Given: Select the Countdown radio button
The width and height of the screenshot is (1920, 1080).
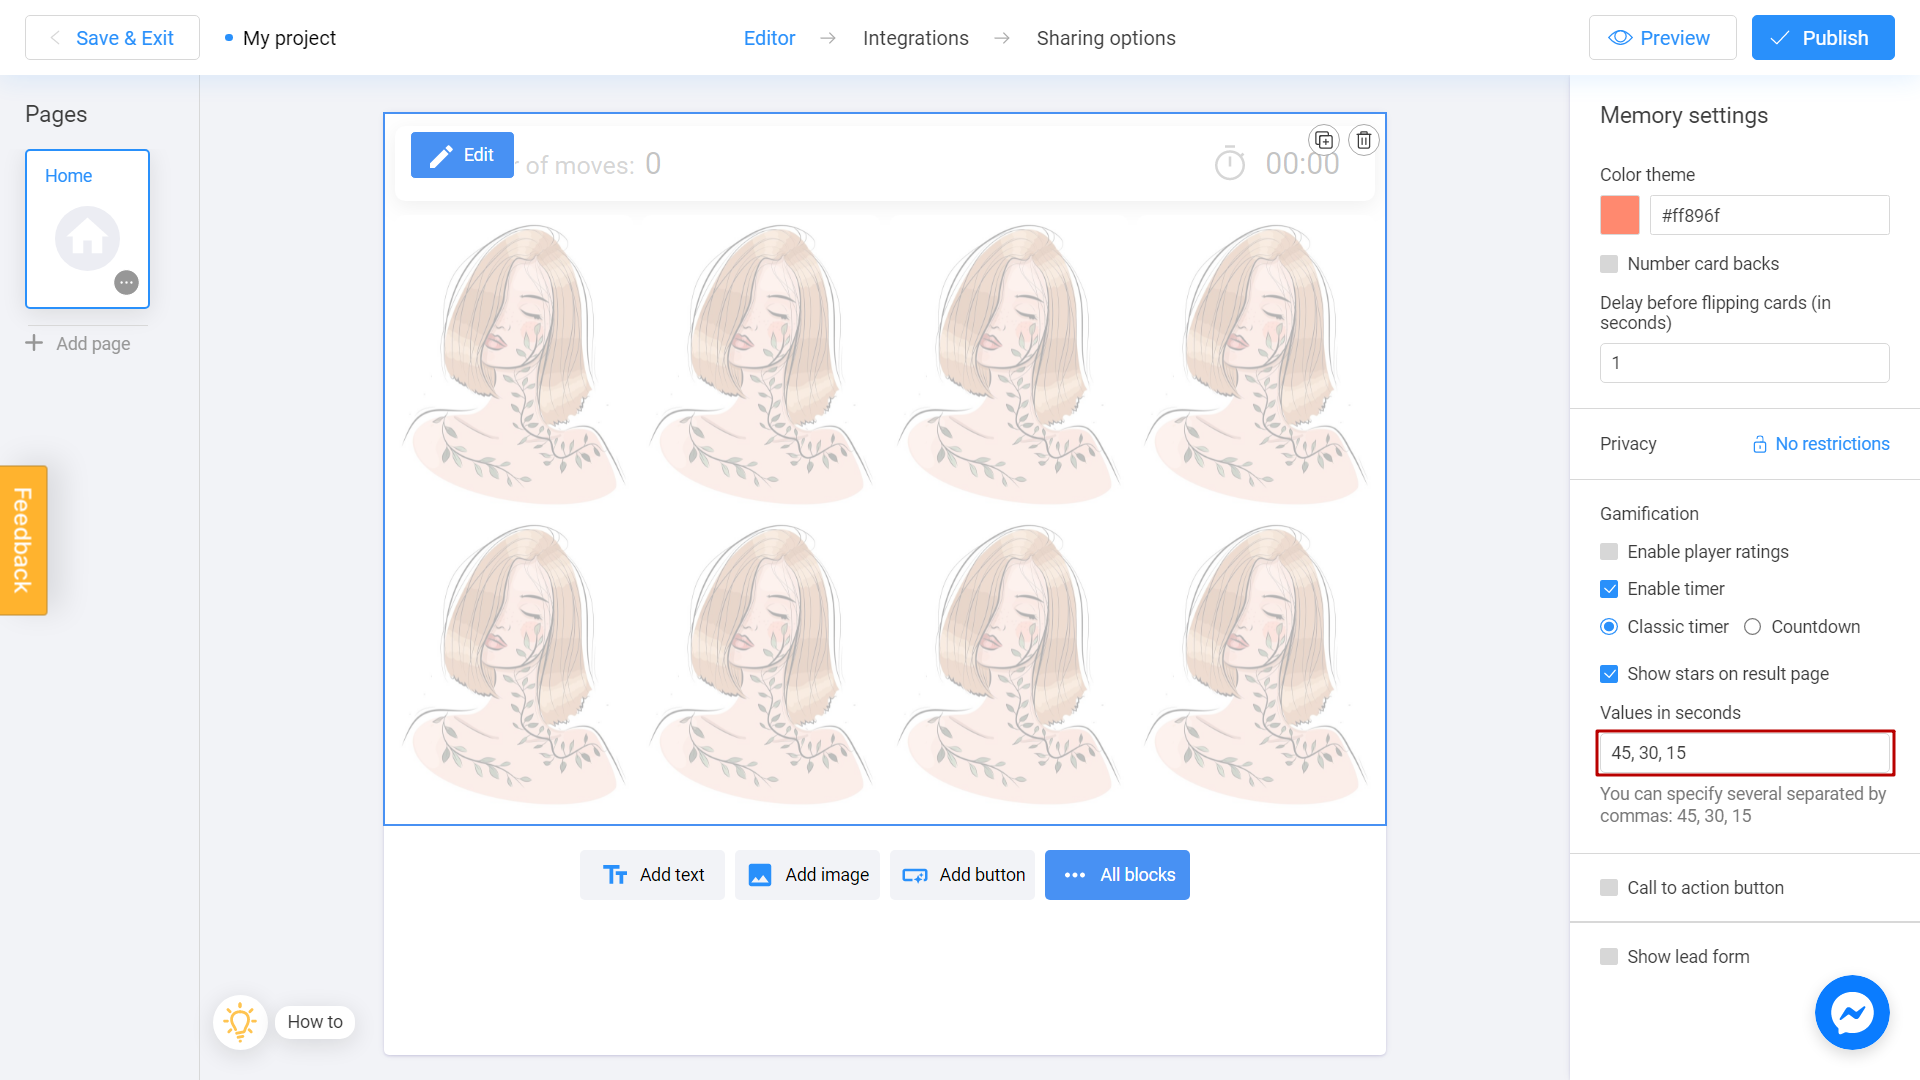Looking at the screenshot, I should (1753, 626).
